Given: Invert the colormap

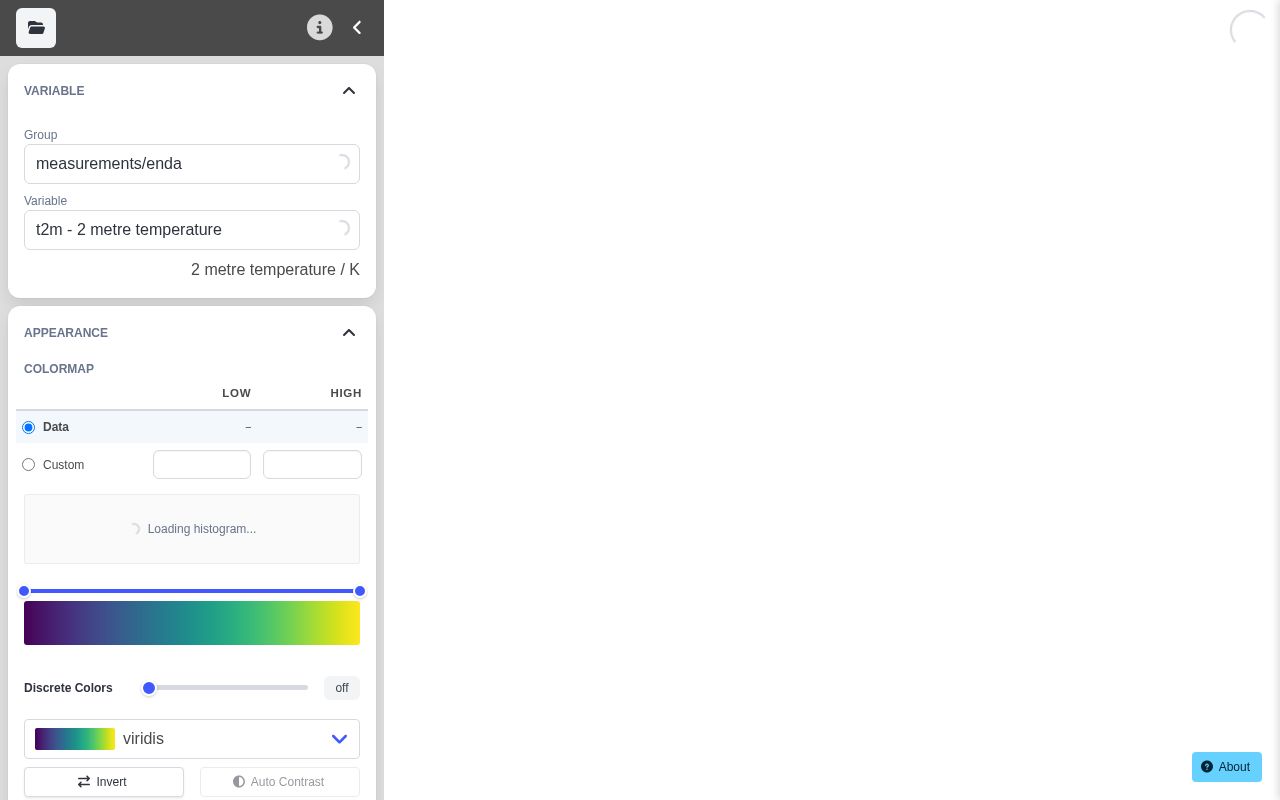Looking at the screenshot, I should [x=104, y=782].
